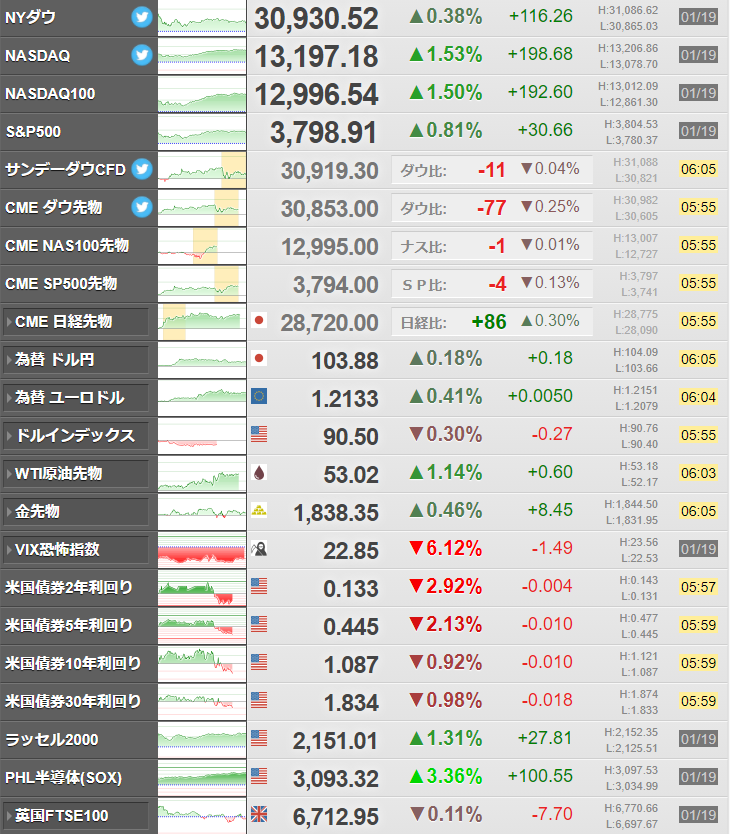The width and height of the screenshot is (730, 834).
Task: Select the NASDAQ100 label
Action: pos(50,94)
